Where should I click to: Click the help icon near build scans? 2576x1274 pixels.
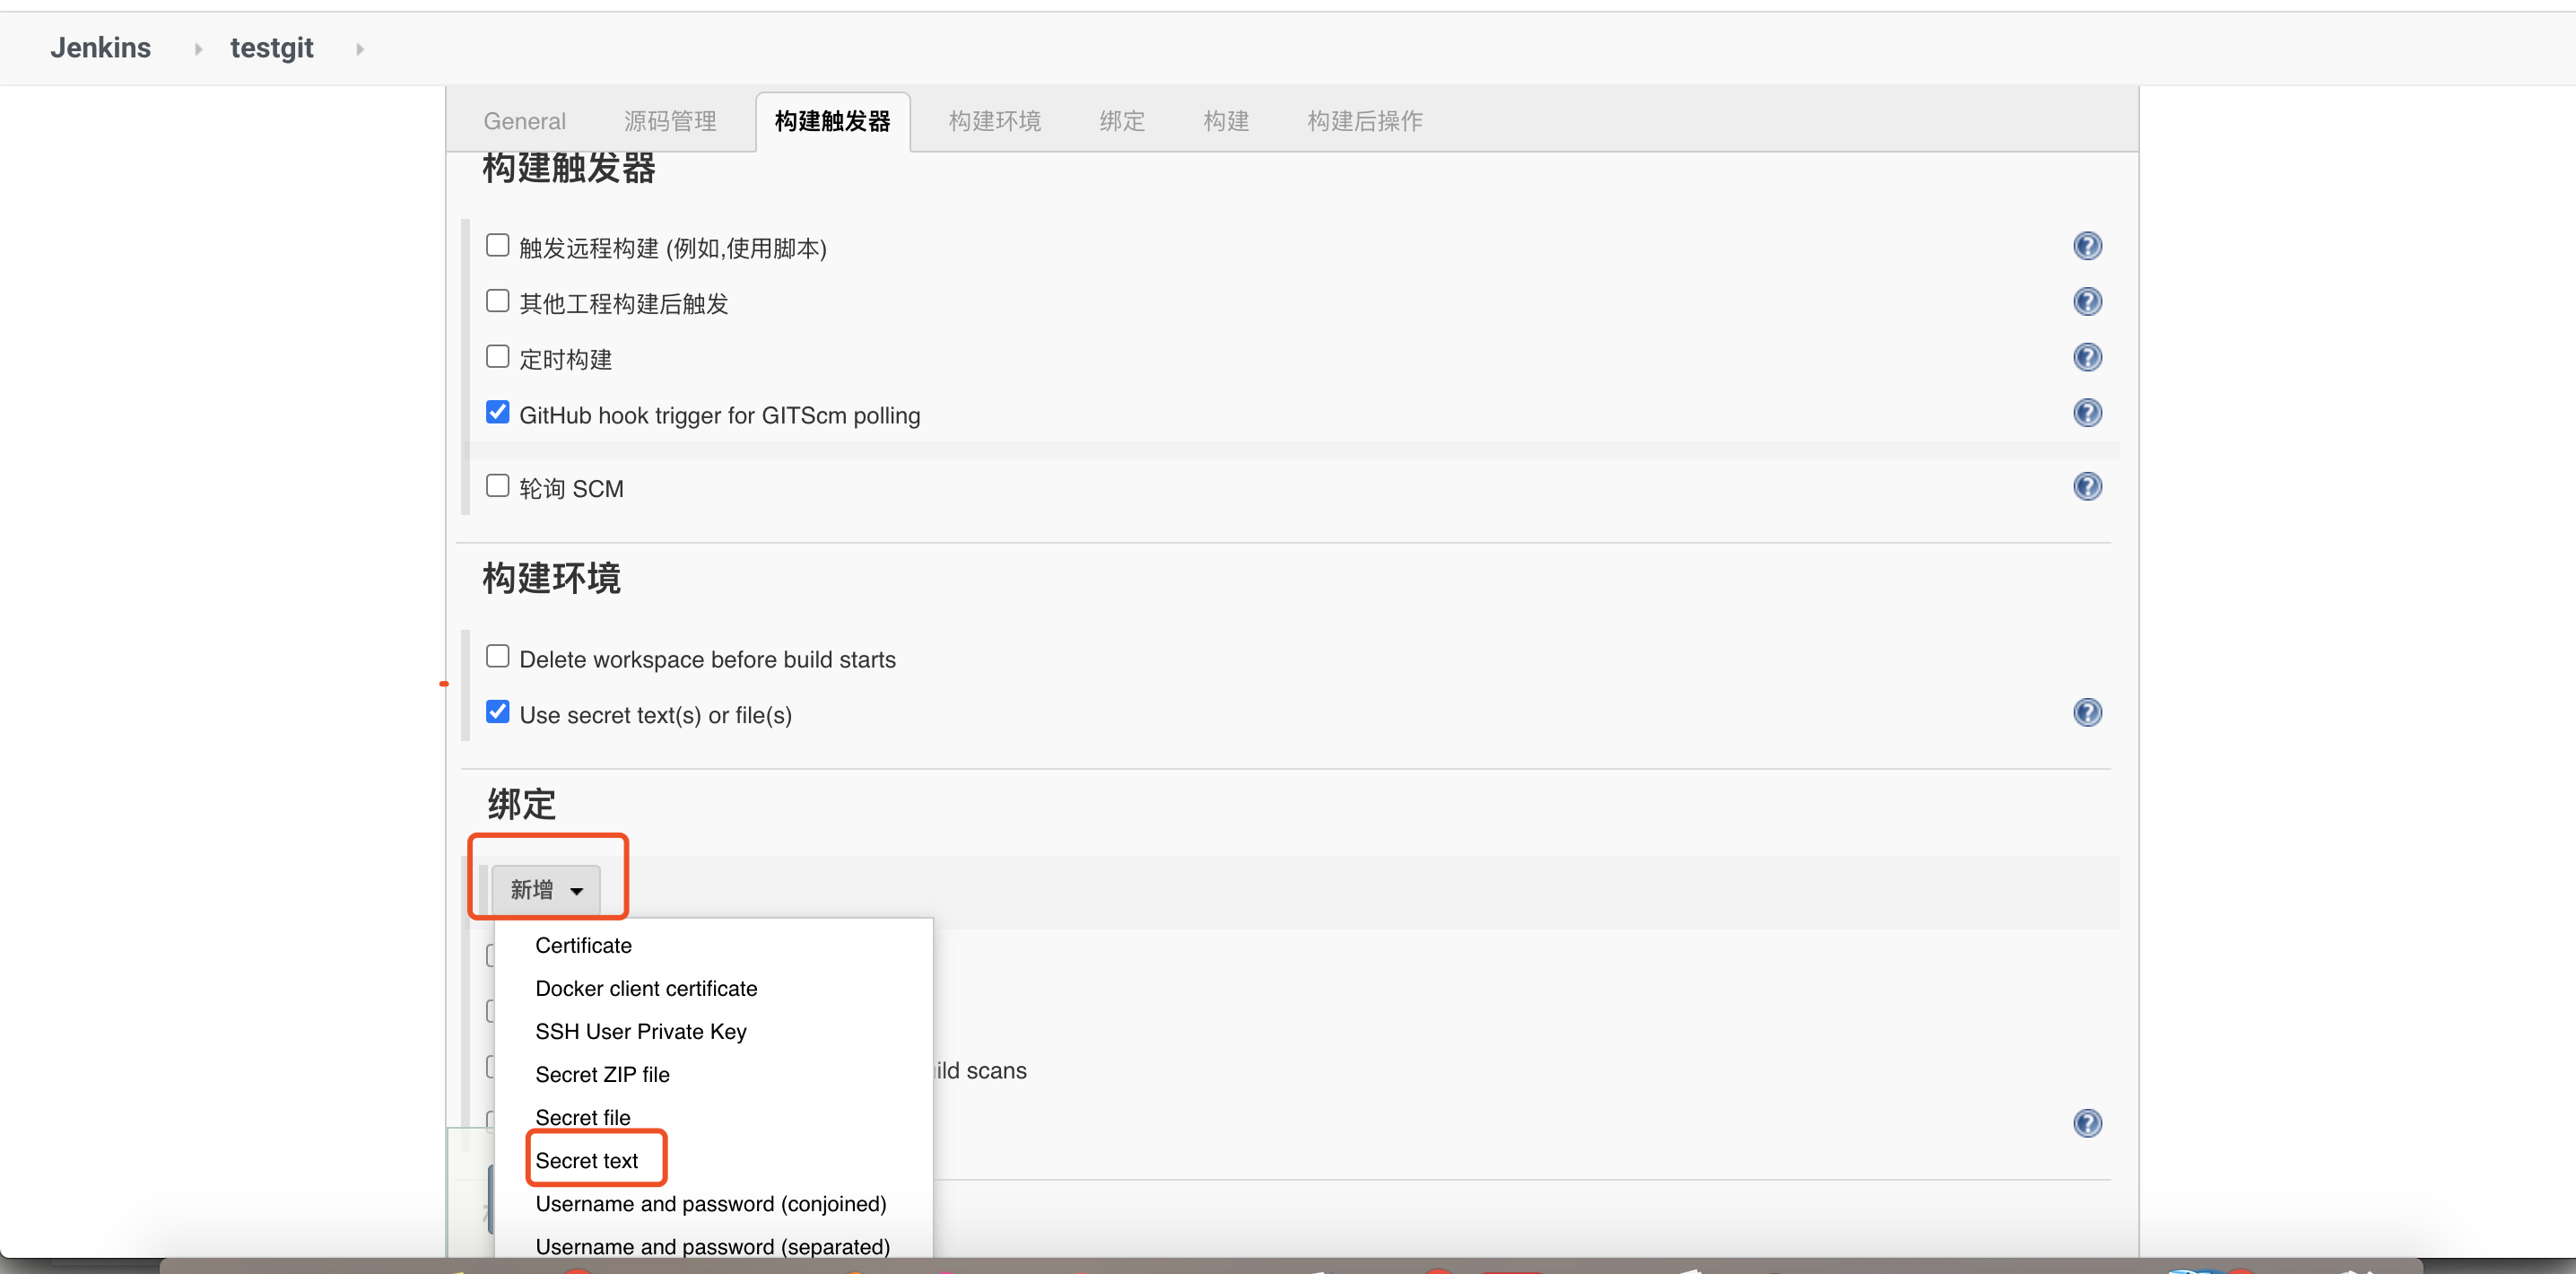click(x=2087, y=1123)
